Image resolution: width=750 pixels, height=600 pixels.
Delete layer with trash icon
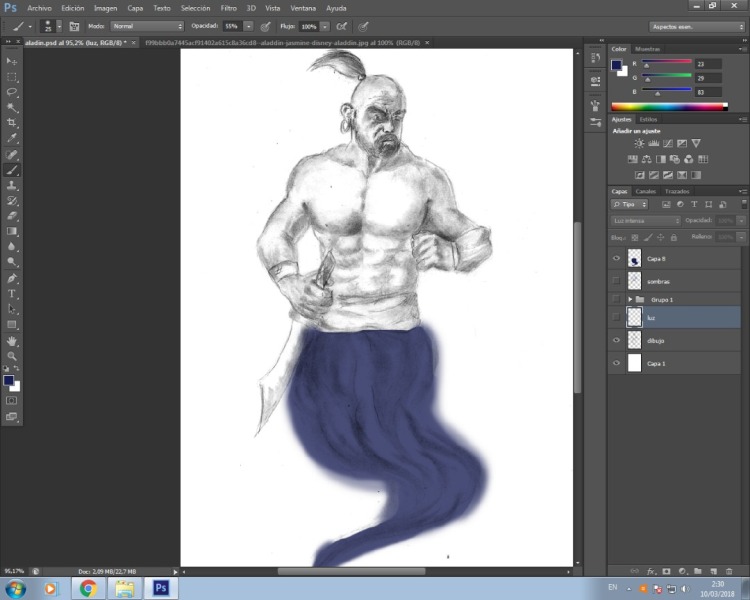pyautogui.click(x=729, y=571)
